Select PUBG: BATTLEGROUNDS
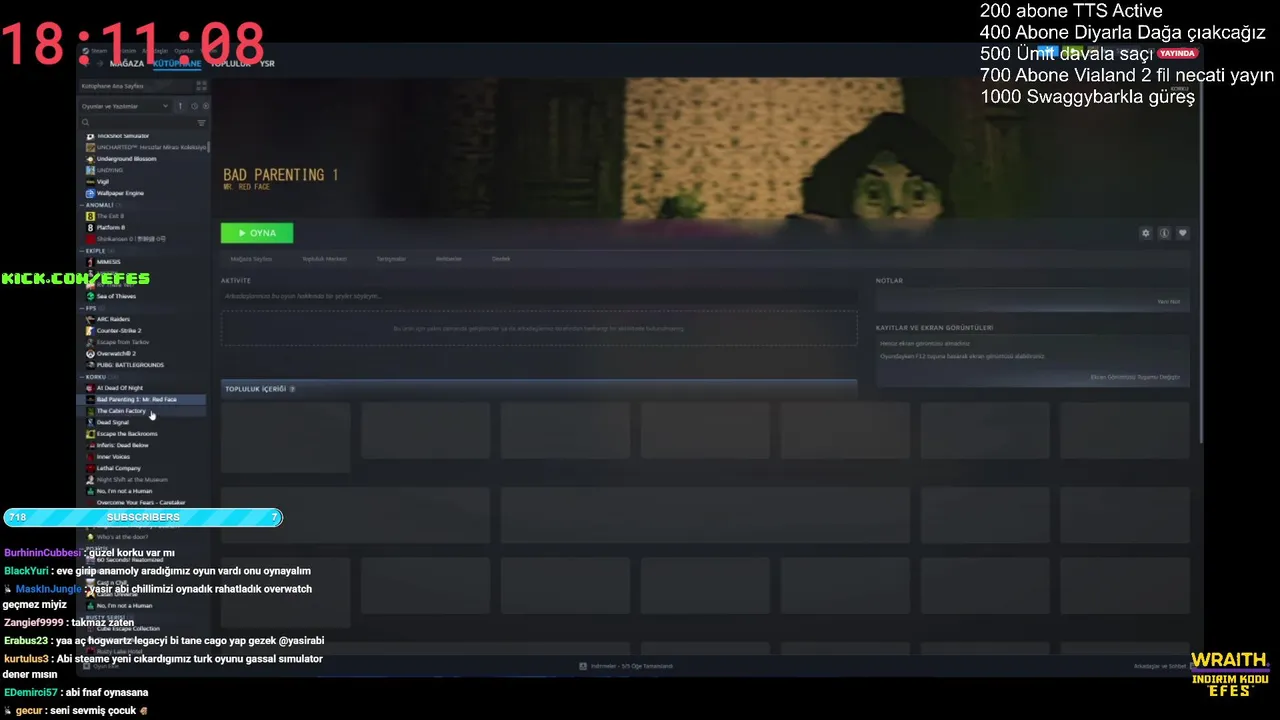 (x=130, y=365)
